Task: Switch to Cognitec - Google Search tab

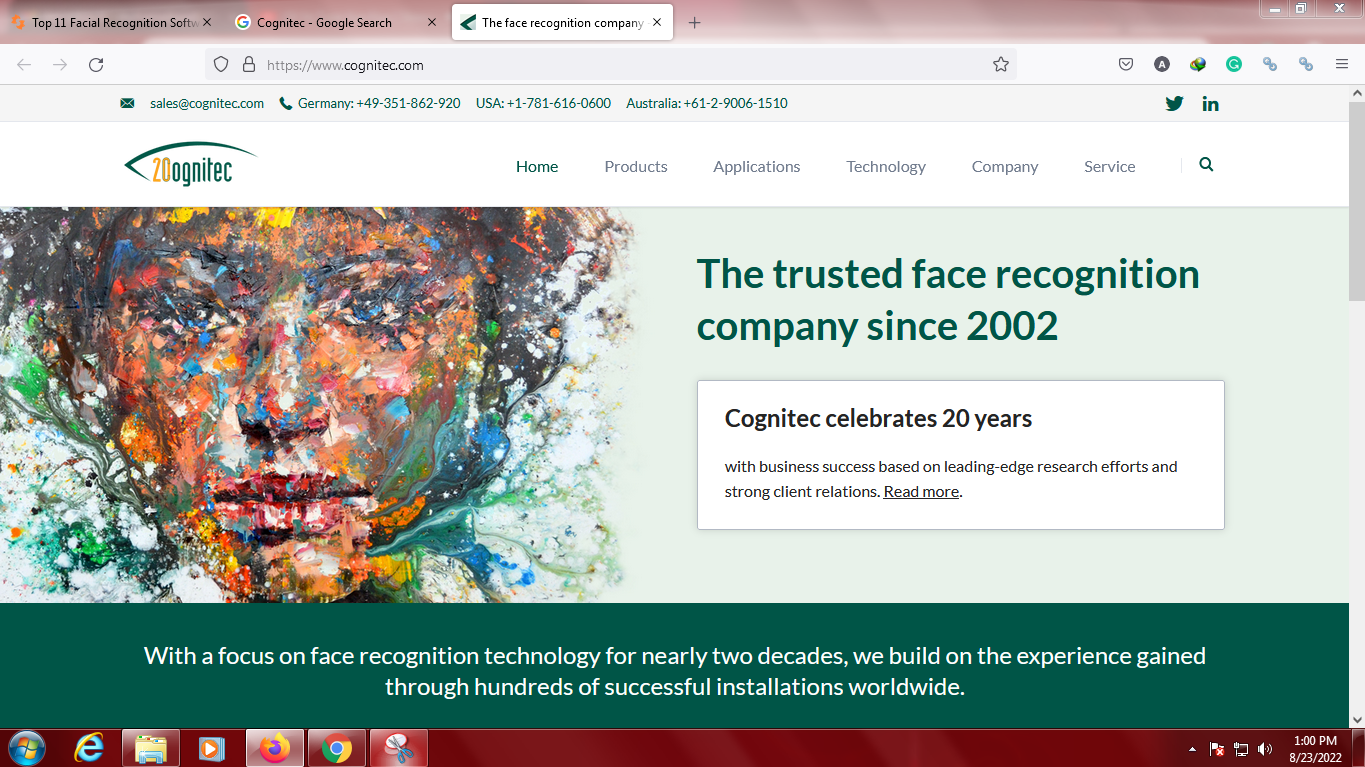Action: 335,23
